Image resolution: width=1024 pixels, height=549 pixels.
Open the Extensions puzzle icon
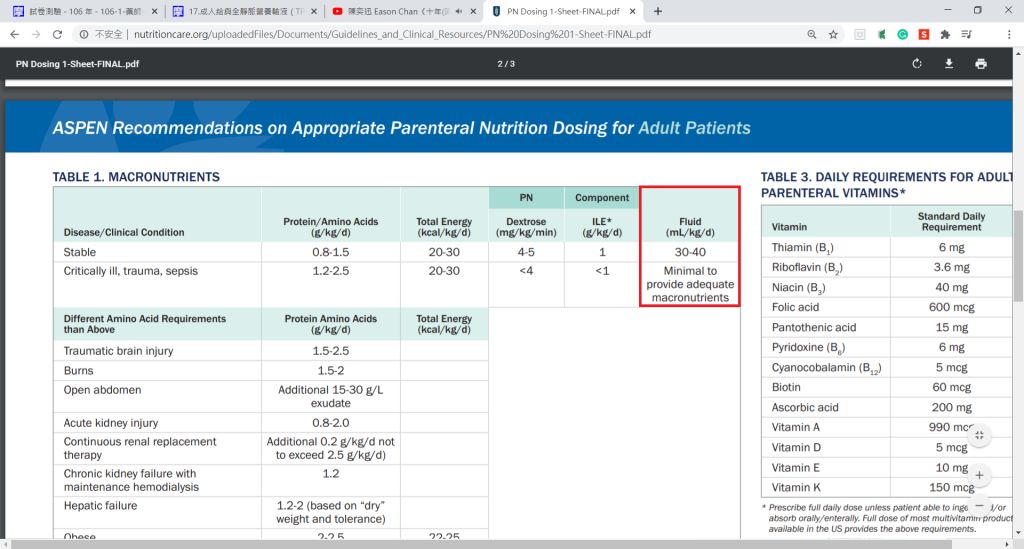point(945,34)
